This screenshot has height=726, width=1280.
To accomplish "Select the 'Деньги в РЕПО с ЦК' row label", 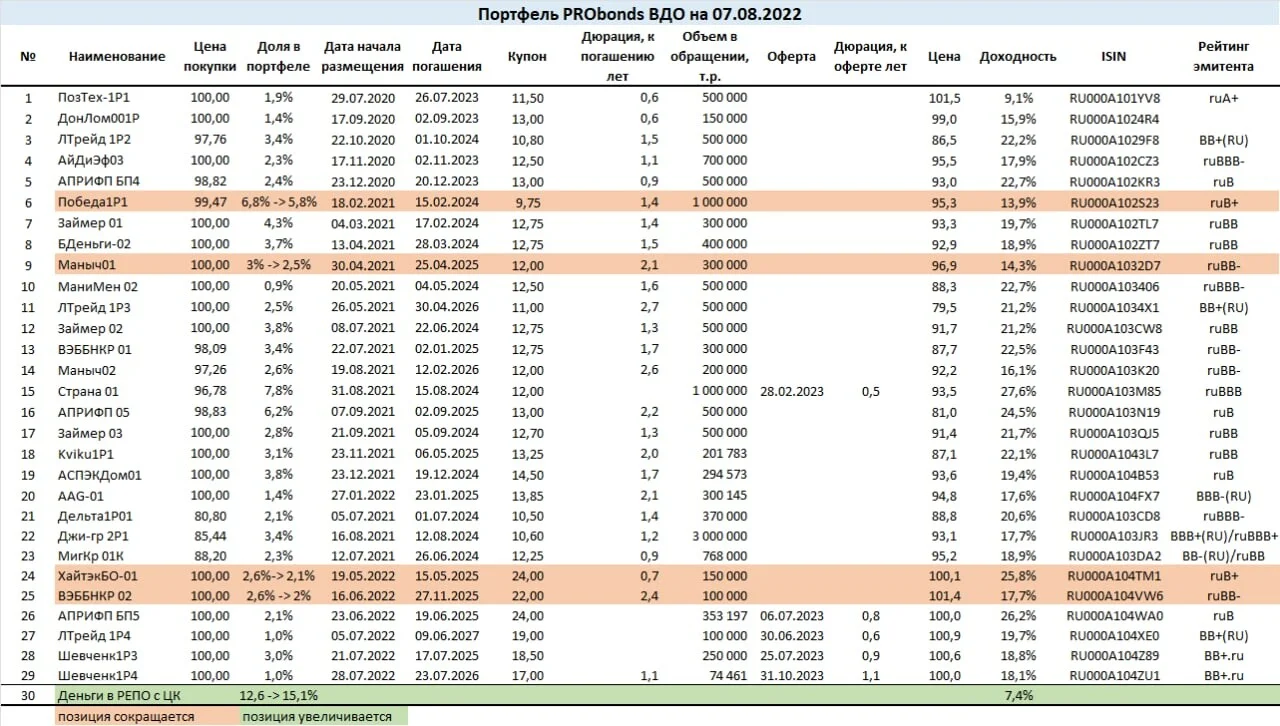I will tap(118, 696).
